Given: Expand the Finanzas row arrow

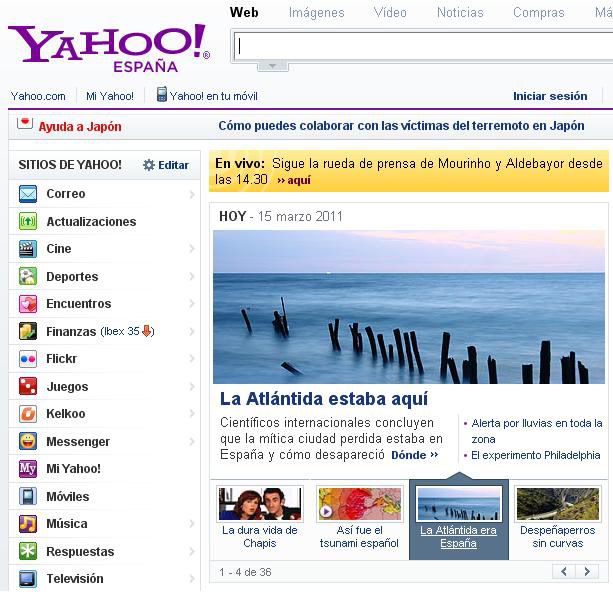Looking at the screenshot, I should [x=192, y=332].
